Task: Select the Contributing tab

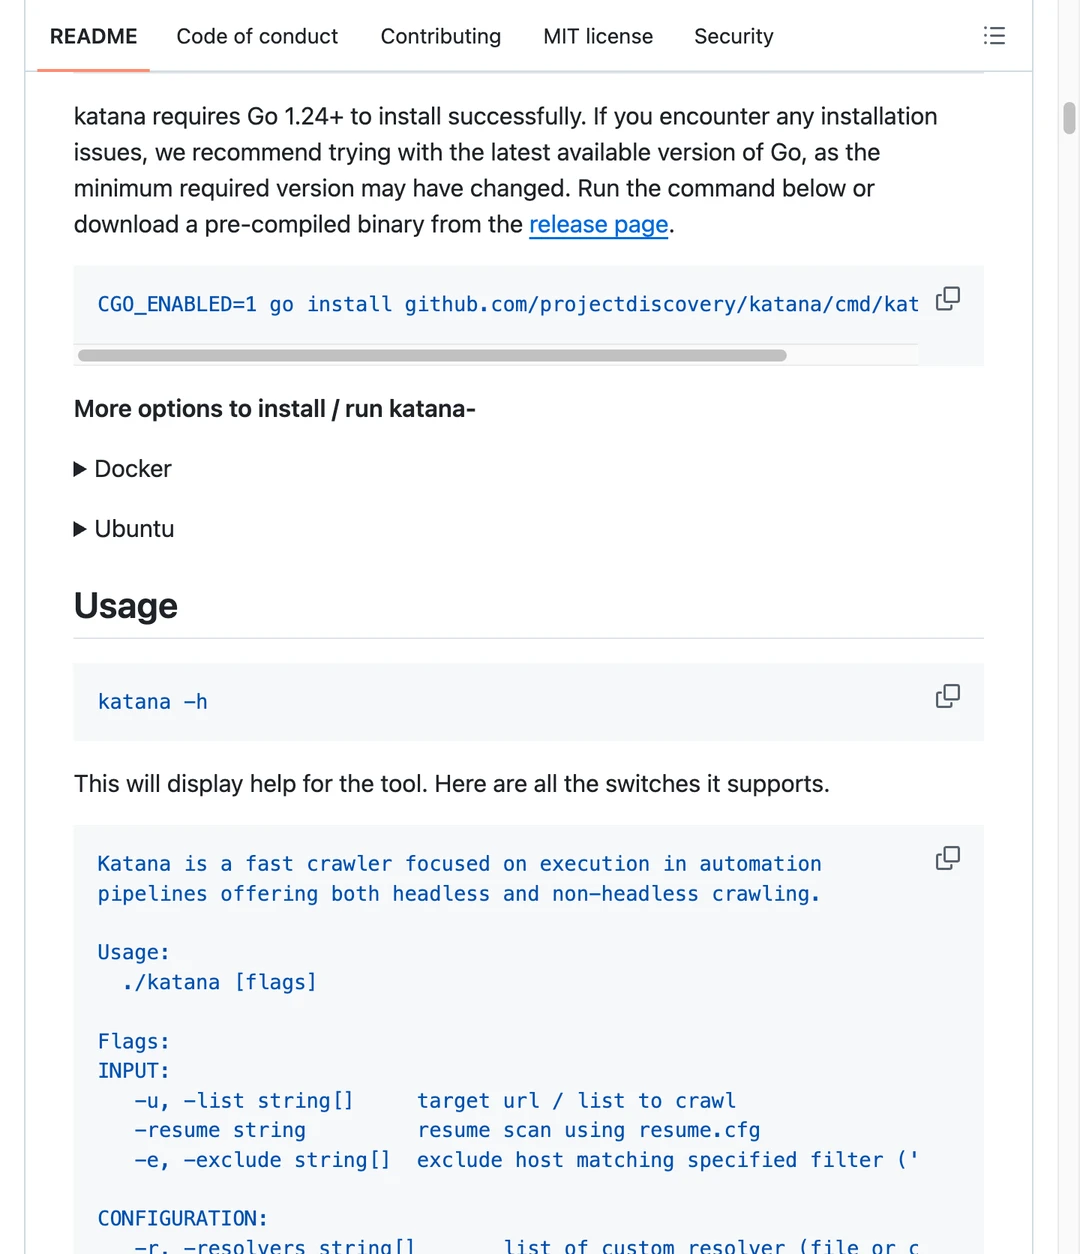Action: click(x=440, y=36)
